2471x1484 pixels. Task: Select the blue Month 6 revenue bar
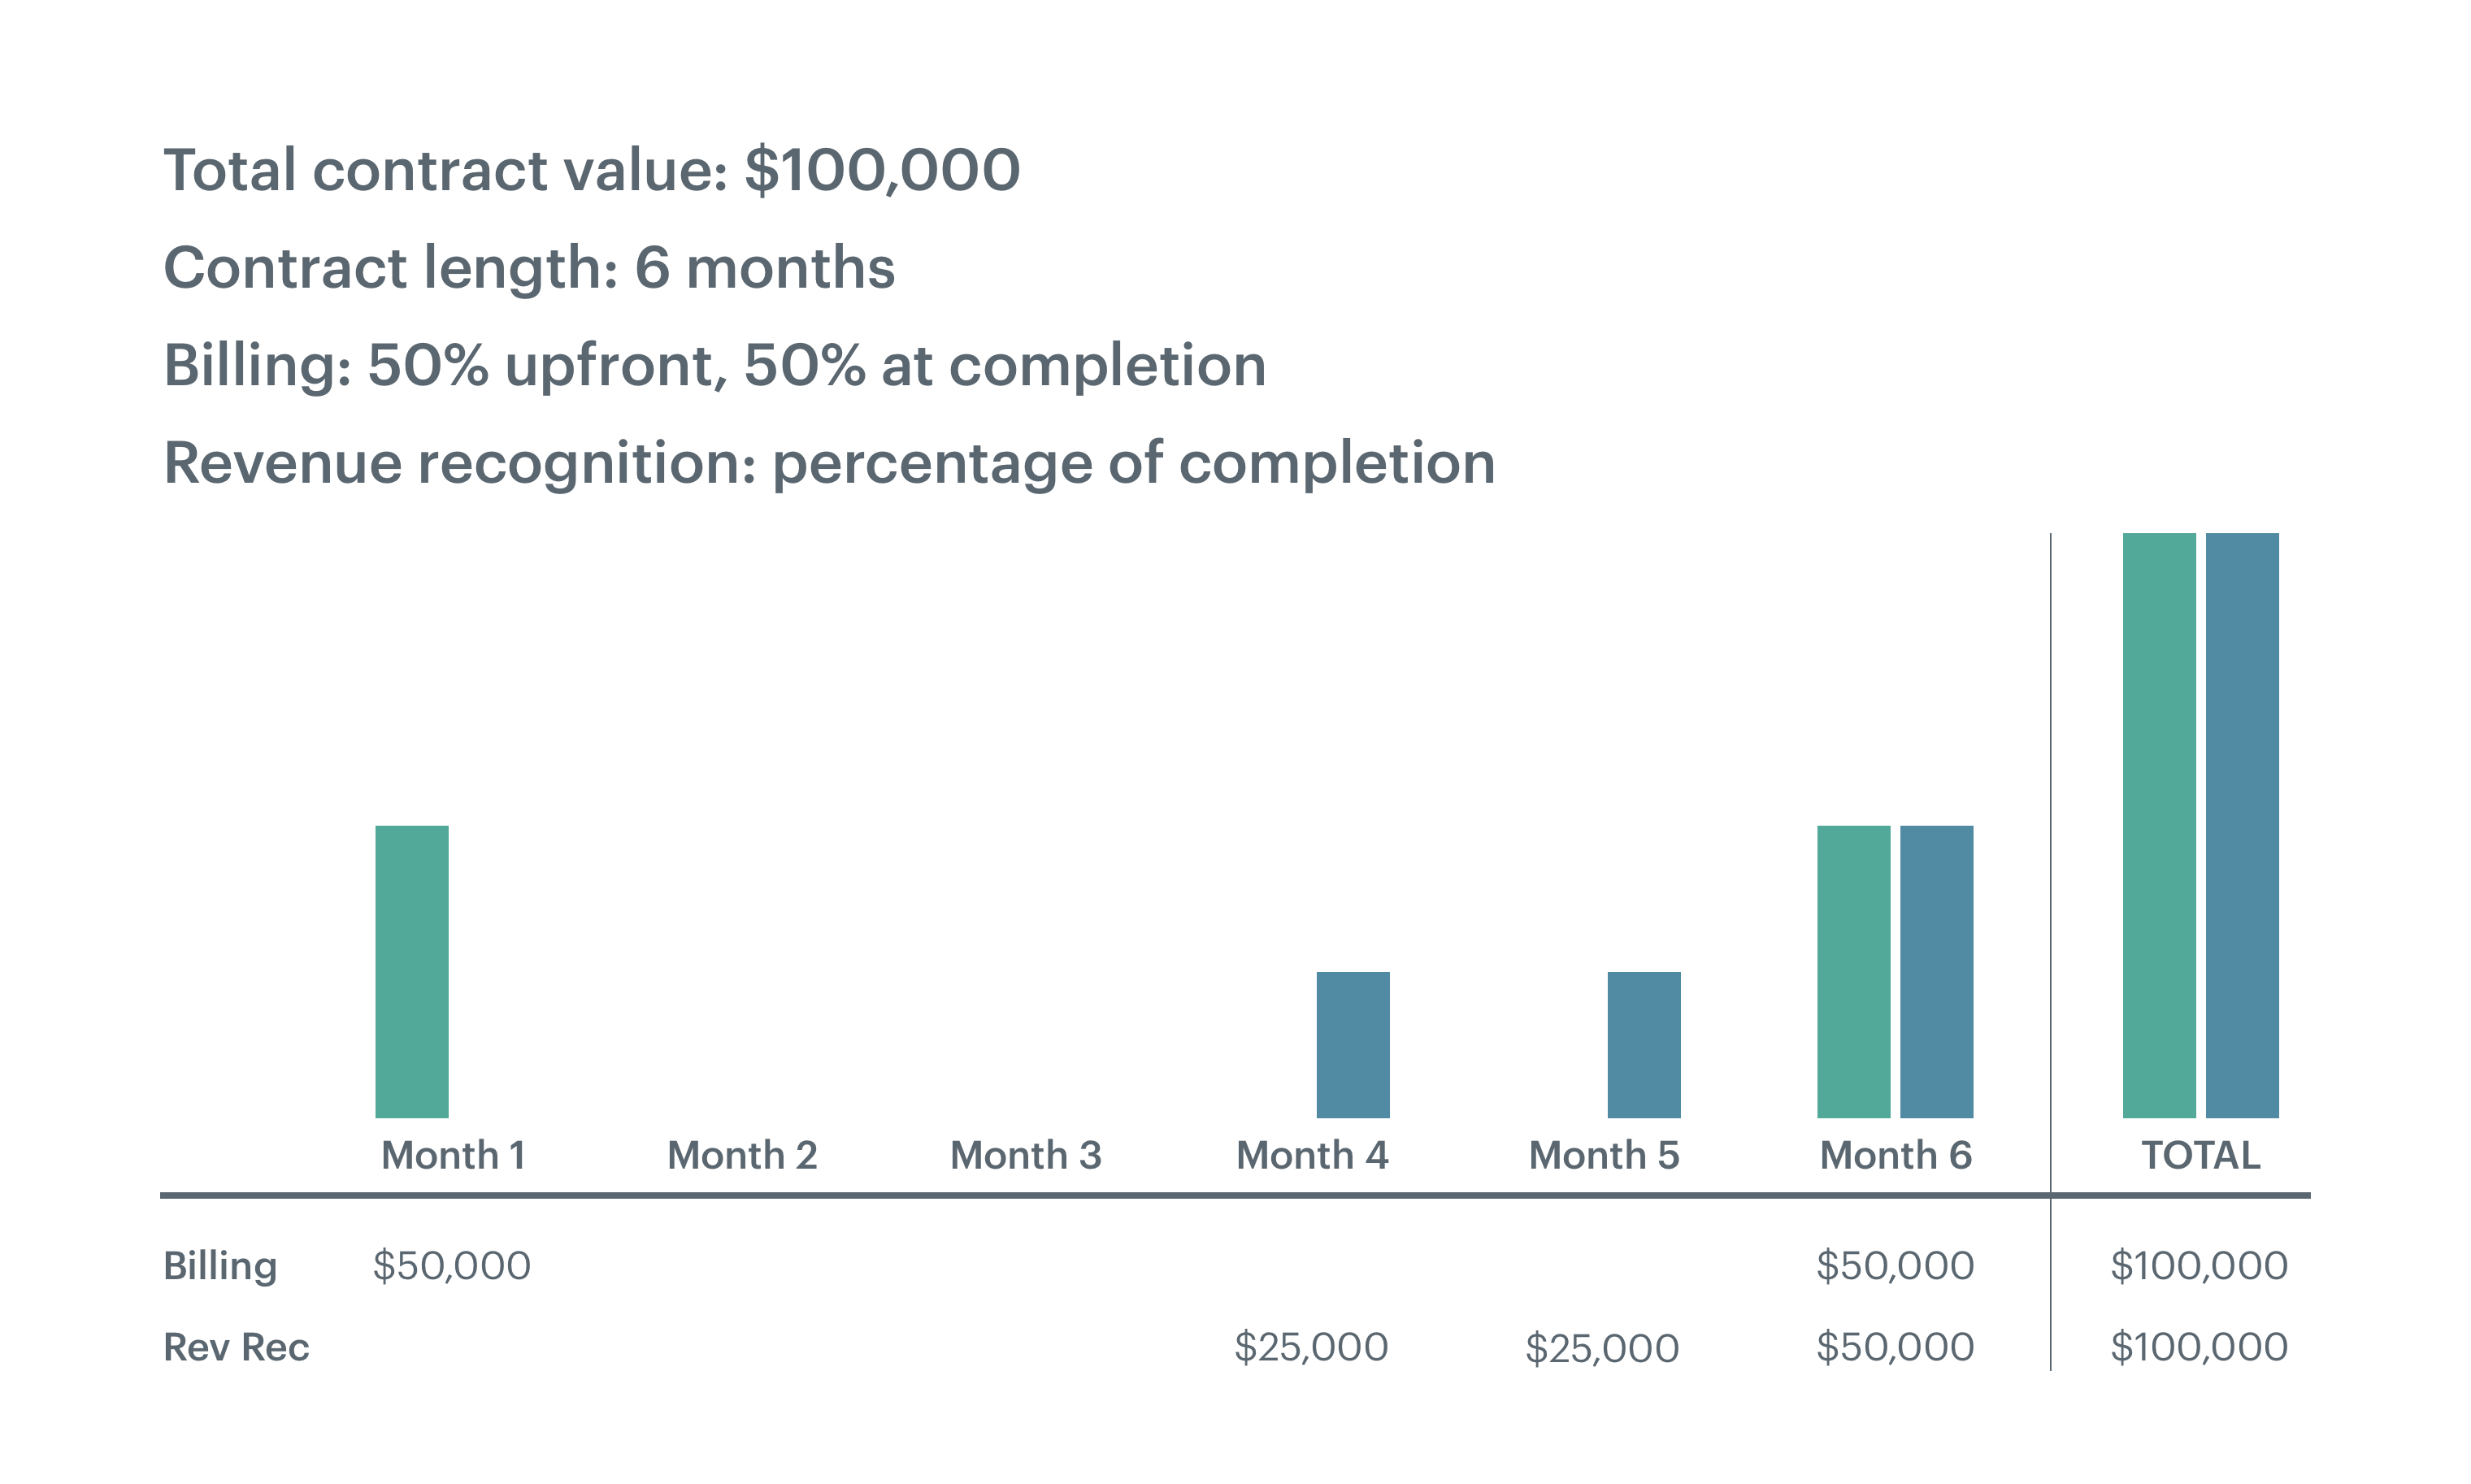click(1936, 971)
